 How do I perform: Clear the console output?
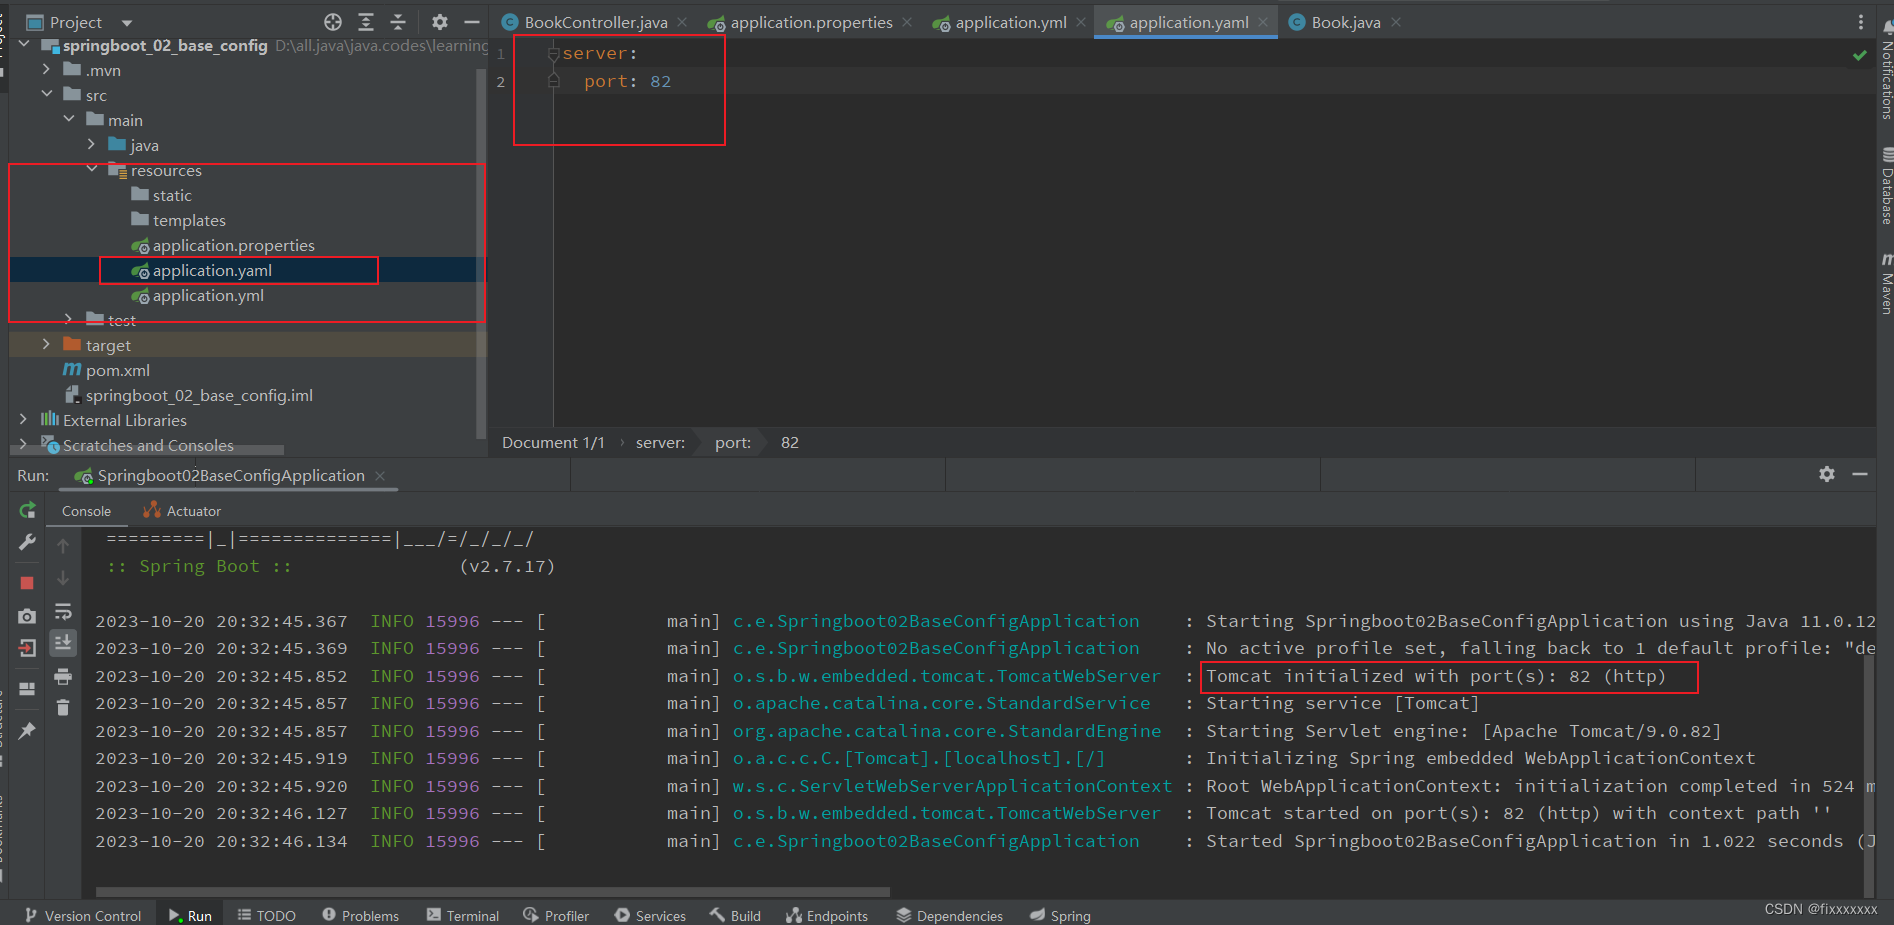(63, 707)
